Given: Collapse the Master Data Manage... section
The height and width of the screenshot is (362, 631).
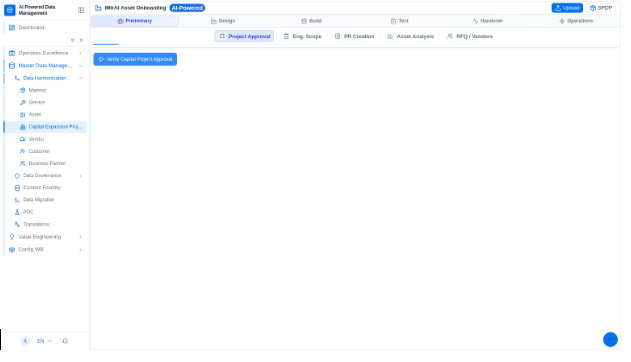Looking at the screenshot, I should 45,66.
